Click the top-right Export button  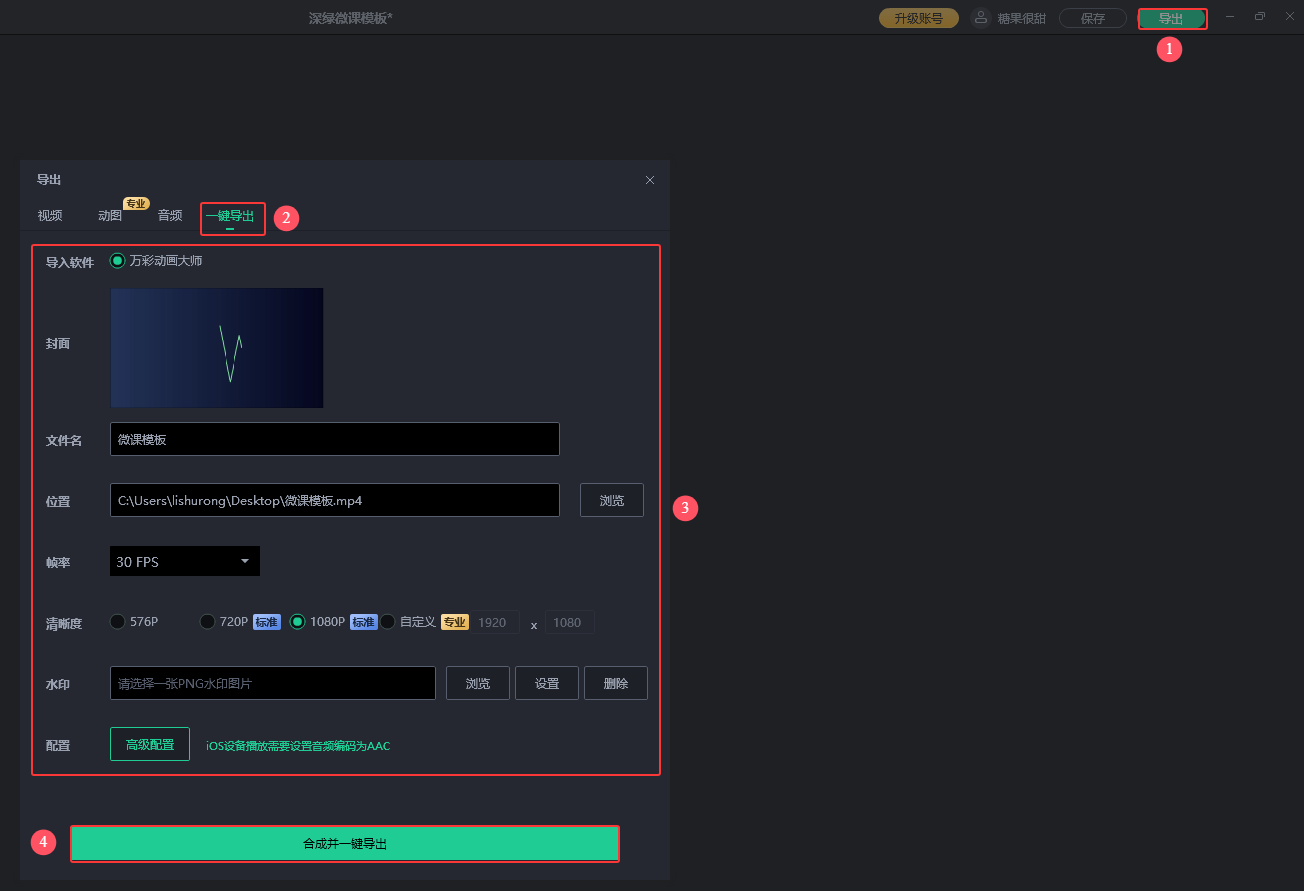point(1171,18)
